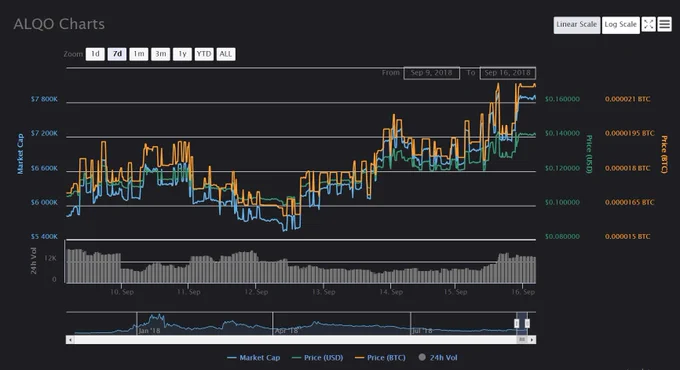Grab the right navigator range handle
Image resolution: width=680 pixels, height=370 pixels.
point(527,323)
